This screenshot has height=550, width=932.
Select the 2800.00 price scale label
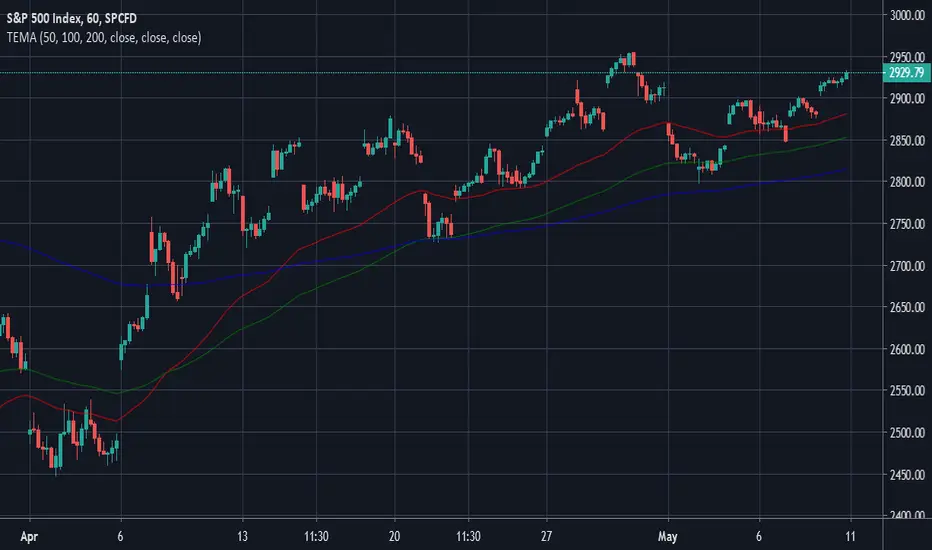pyautogui.click(x=907, y=182)
